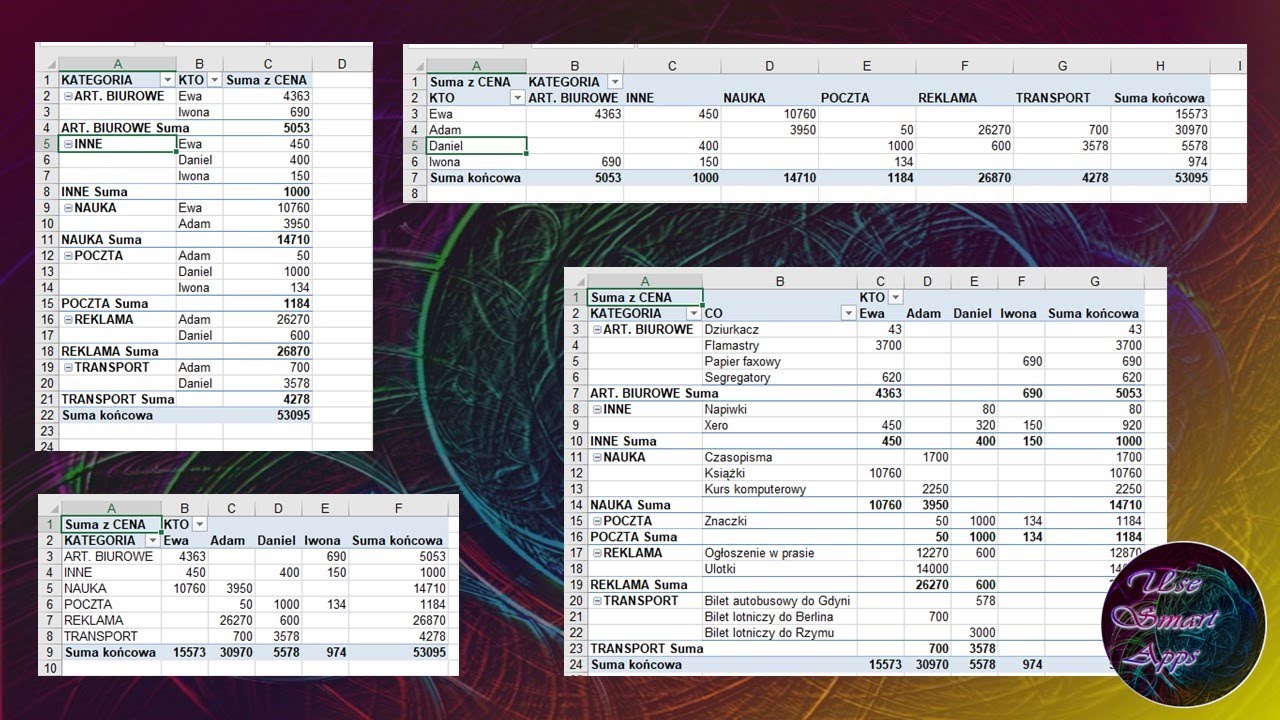Viewport: 1280px width, 720px height.
Task: Collapse POCZTA group beside Znaczki
Action: click(597, 522)
